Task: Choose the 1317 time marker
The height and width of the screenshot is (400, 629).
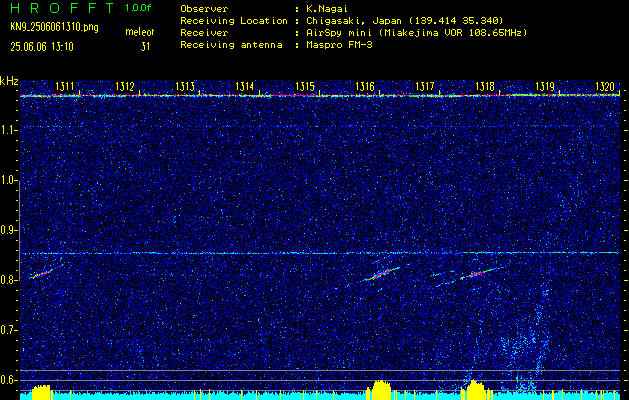Action: point(425,86)
